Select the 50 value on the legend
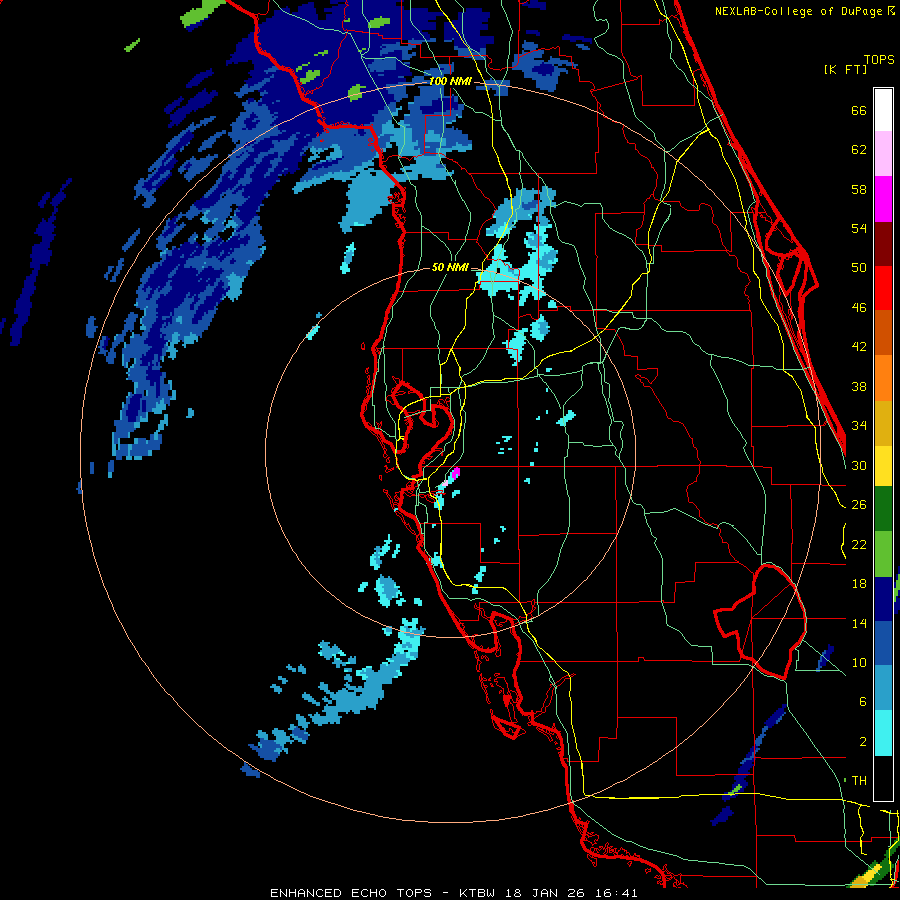Viewport: 900px width, 900px height. pos(859,268)
